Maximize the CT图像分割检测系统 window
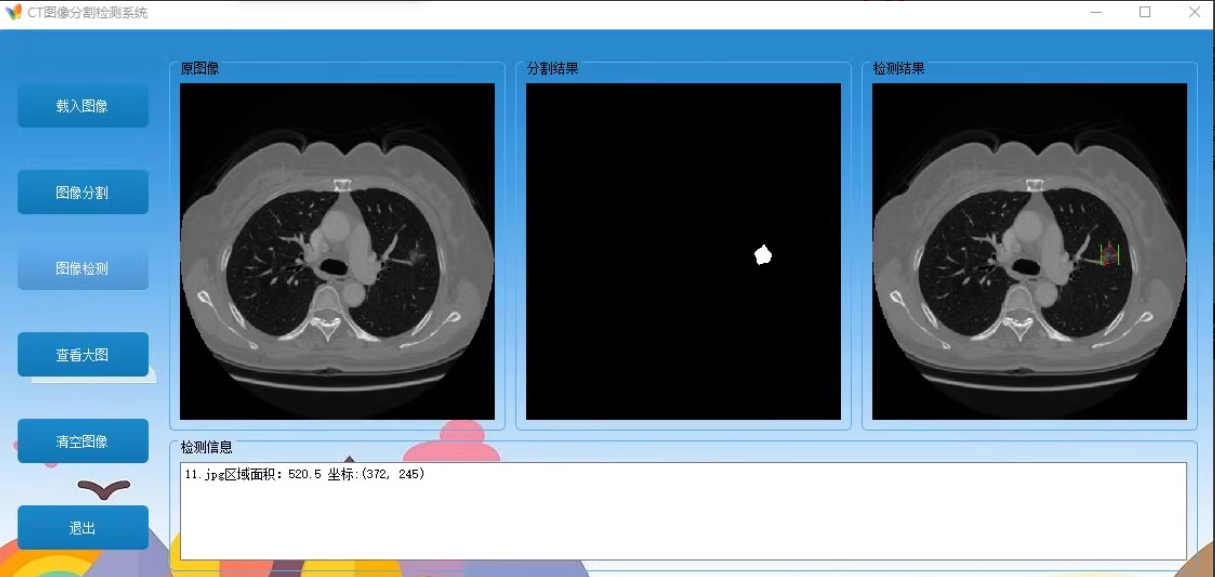1215x577 pixels. pos(1145,13)
